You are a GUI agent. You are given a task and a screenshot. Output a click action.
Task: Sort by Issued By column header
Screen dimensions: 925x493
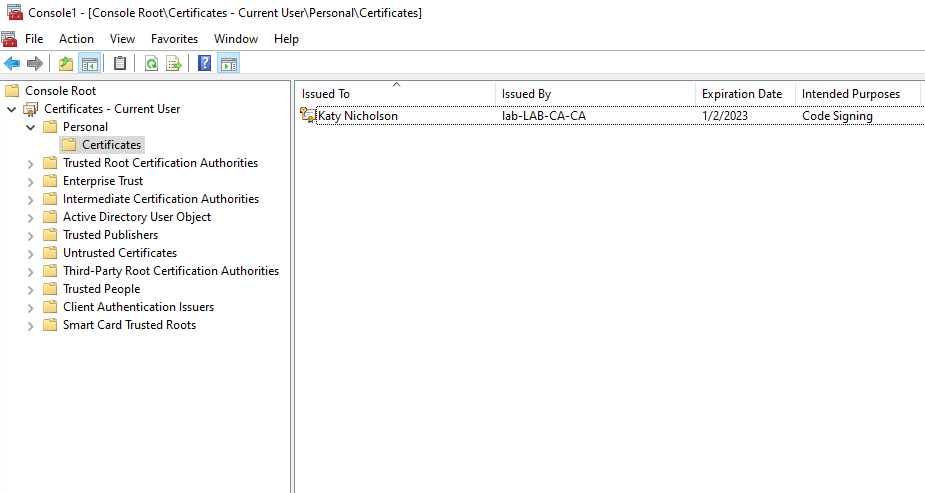(x=526, y=94)
